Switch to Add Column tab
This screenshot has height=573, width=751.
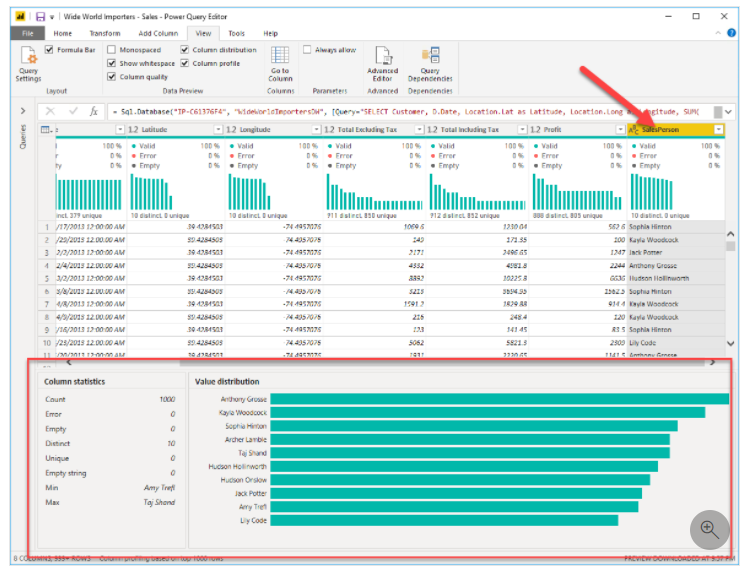[x=158, y=33]
